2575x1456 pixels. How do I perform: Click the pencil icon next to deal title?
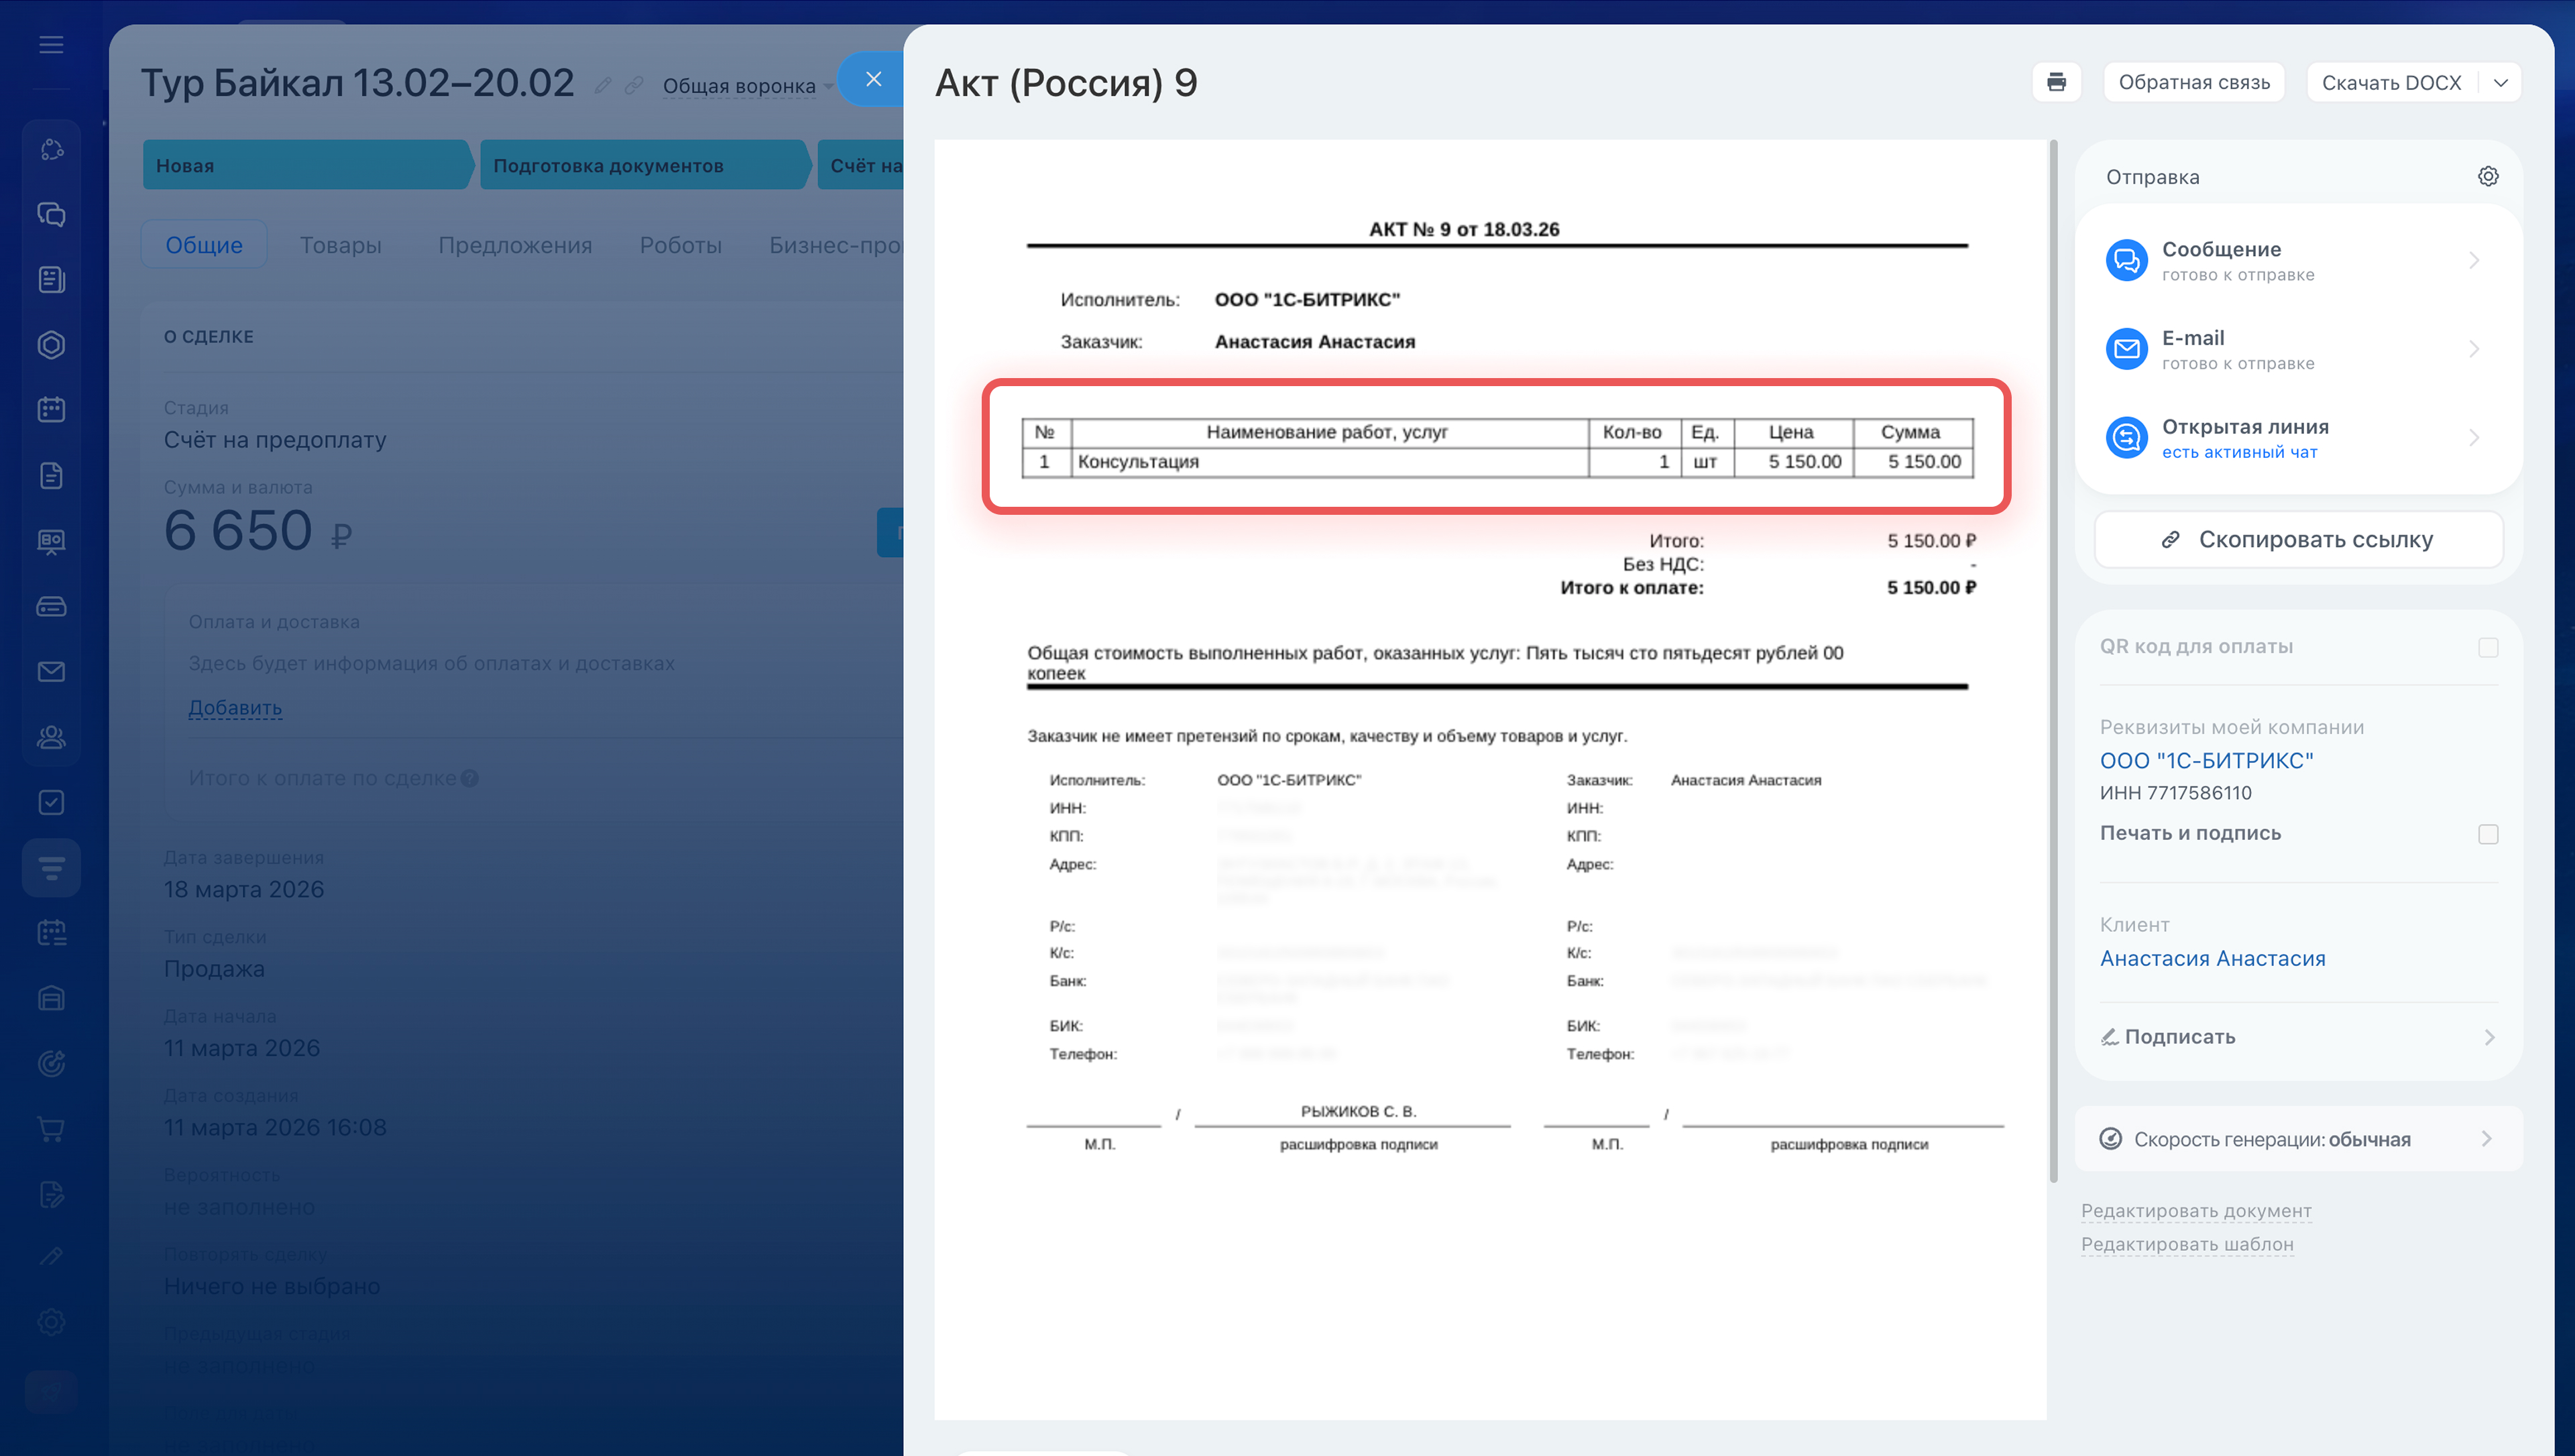[602, 85]
